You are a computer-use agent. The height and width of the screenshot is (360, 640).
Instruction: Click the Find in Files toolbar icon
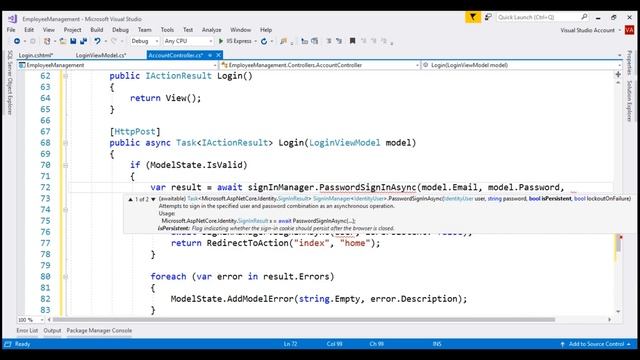pos(283,41)
